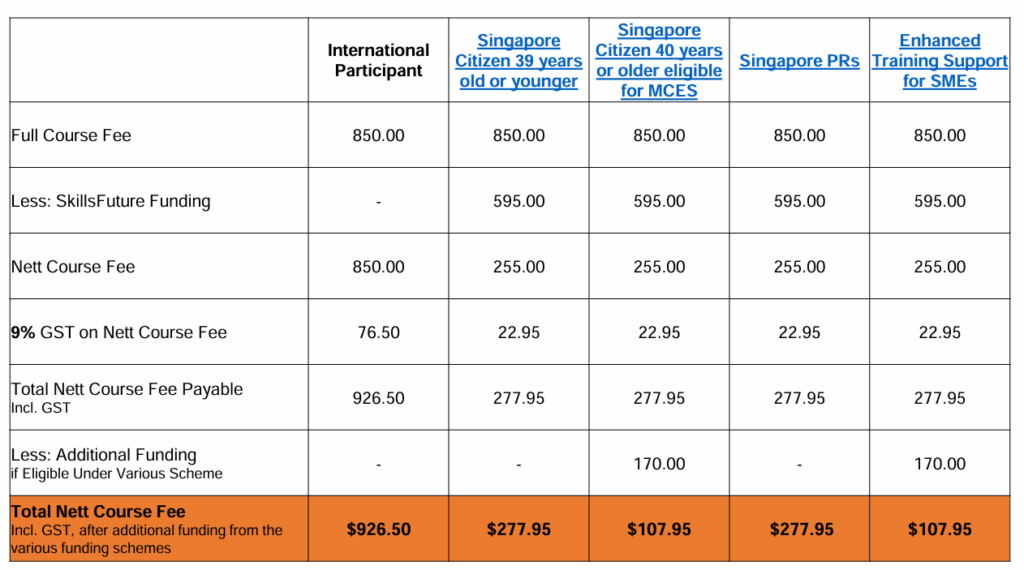Click the 76.50 GST amount cell
This screenshot has height=570, width=1024.
(x=379, y=332)
